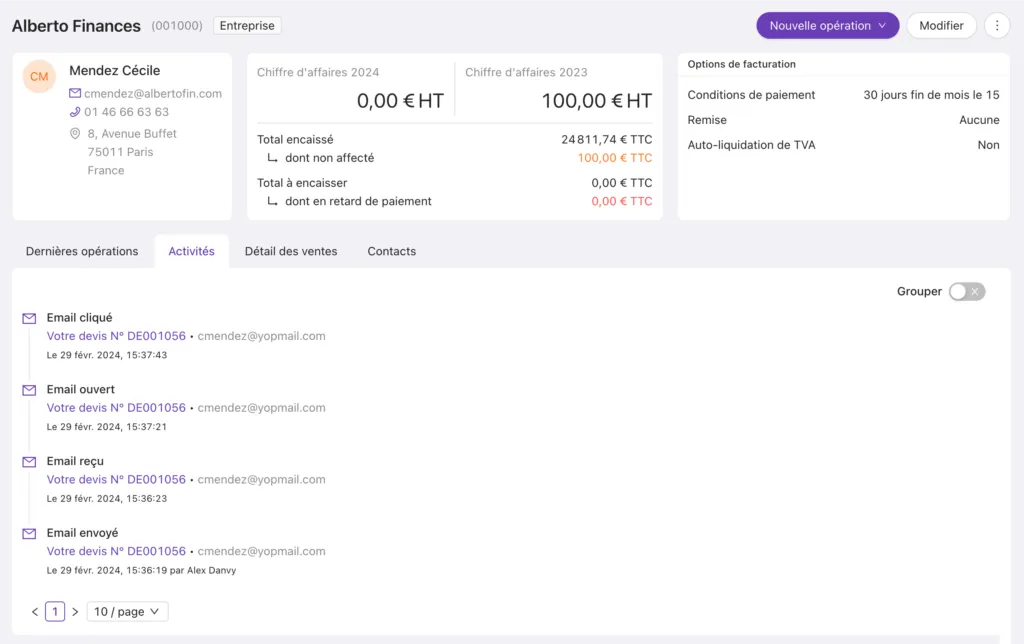Click the envelope icon of Email ouvert activity
Image resolution: width=1024 pixels, height=644 pixels.
pos(29,390)
